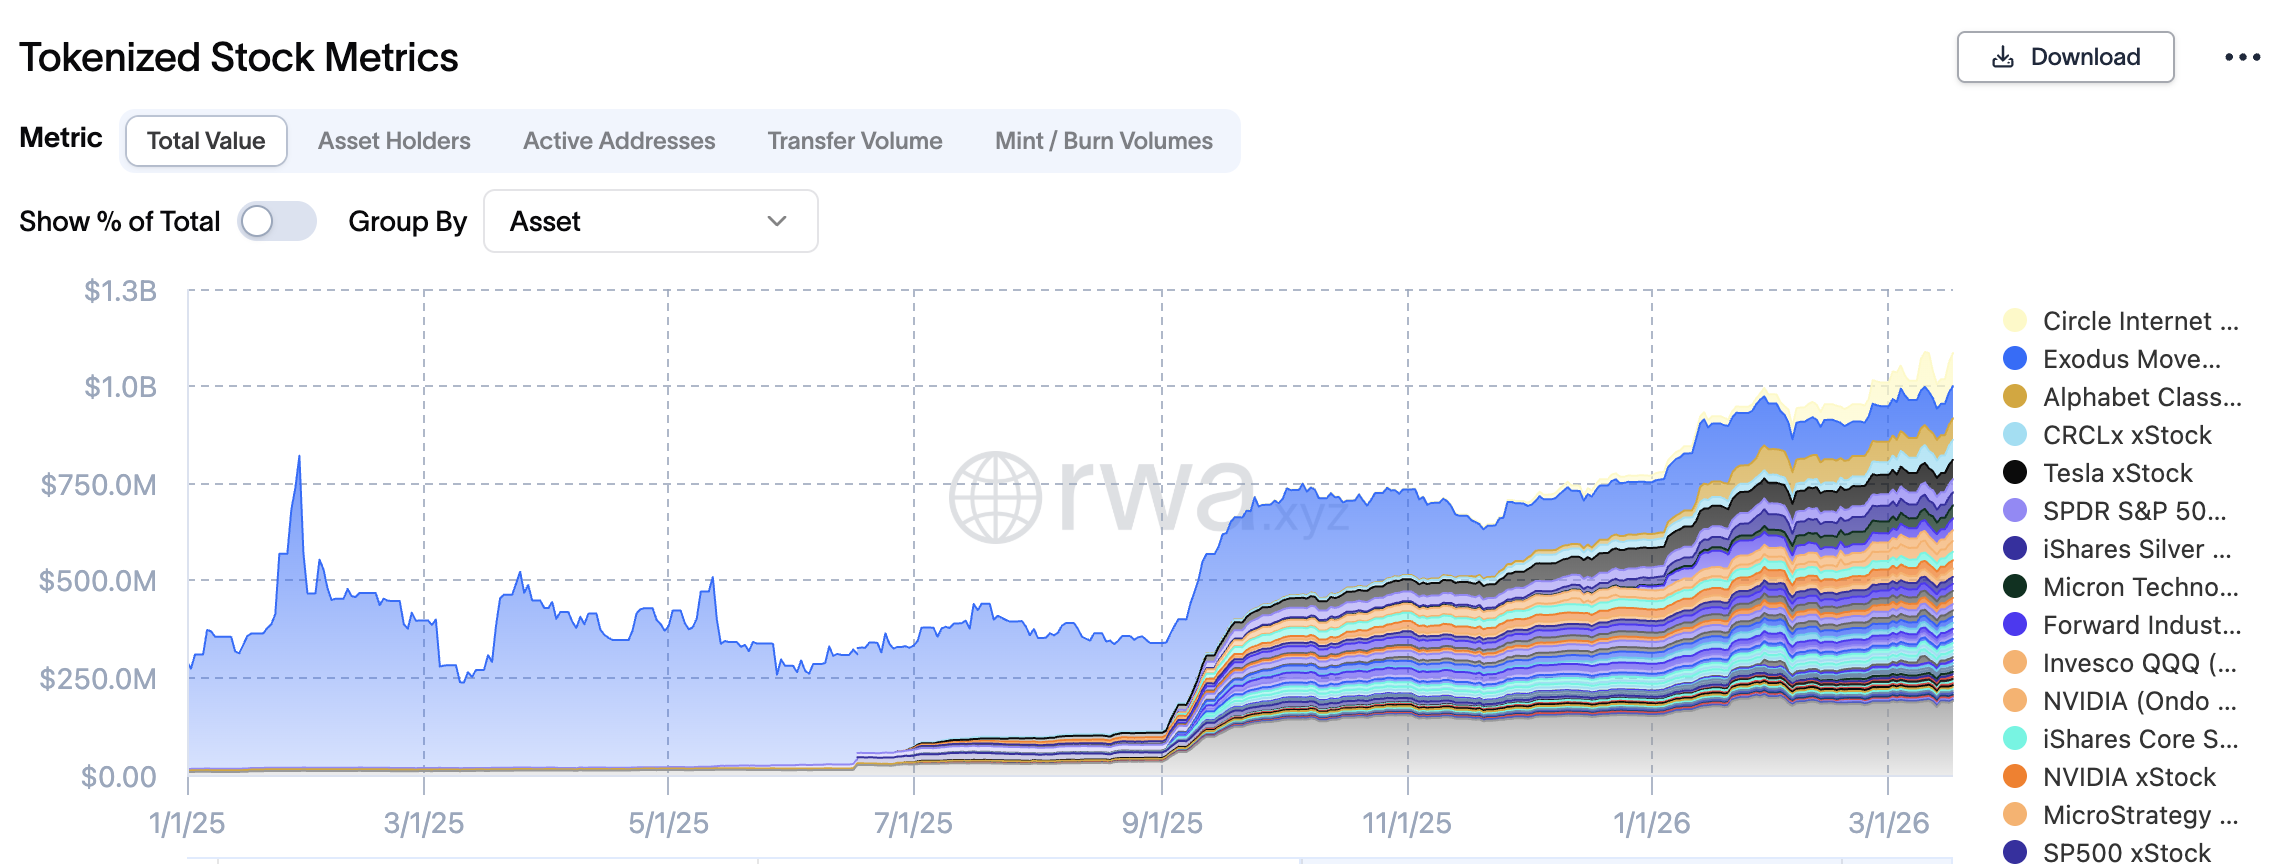Click the 11/1/25 x-axis date label
Screen dimensions: 2278x864
pyautogui.click(x=1407, y=823)
